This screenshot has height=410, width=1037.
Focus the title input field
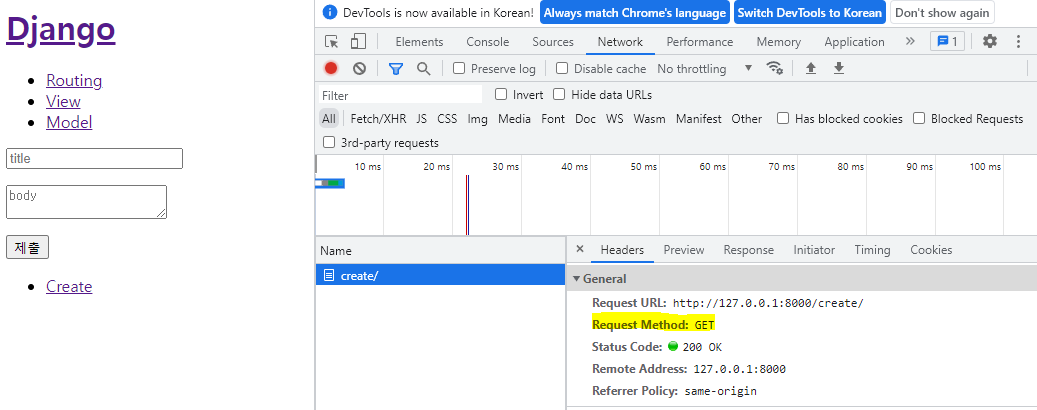click(x=94, y=159)
